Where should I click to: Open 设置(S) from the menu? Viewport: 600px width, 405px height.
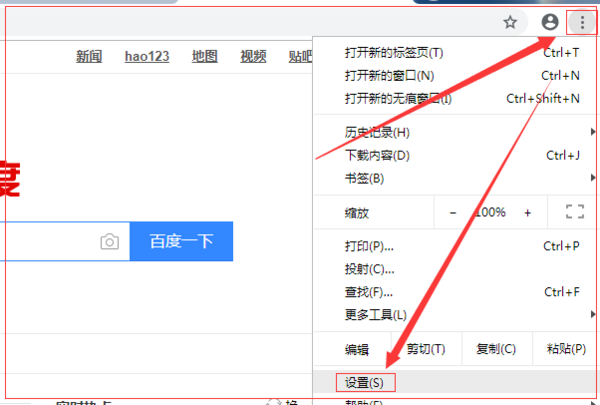(x=364, y=382)
